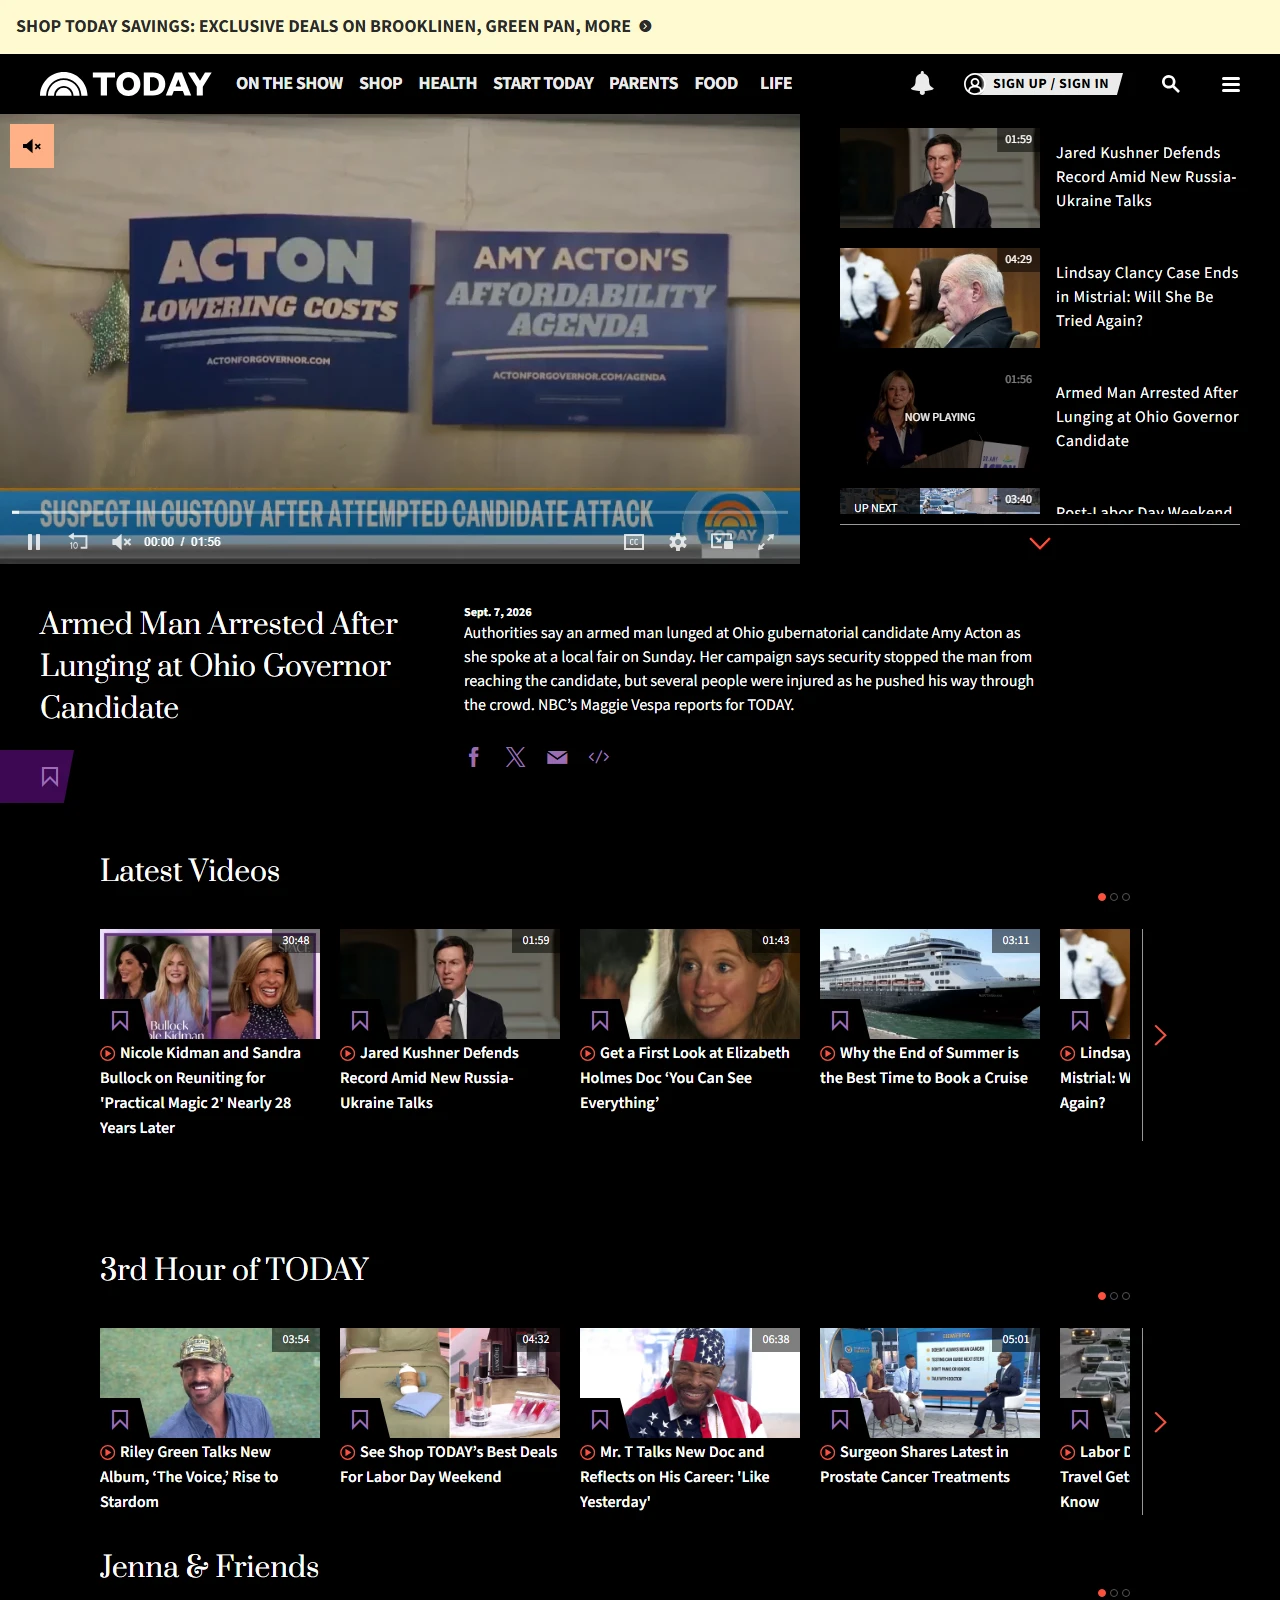The width and height of the screenshot is (1280, 1600).
Task: Open Shop TODAY Savings banner link
Action: pos(334,26)
